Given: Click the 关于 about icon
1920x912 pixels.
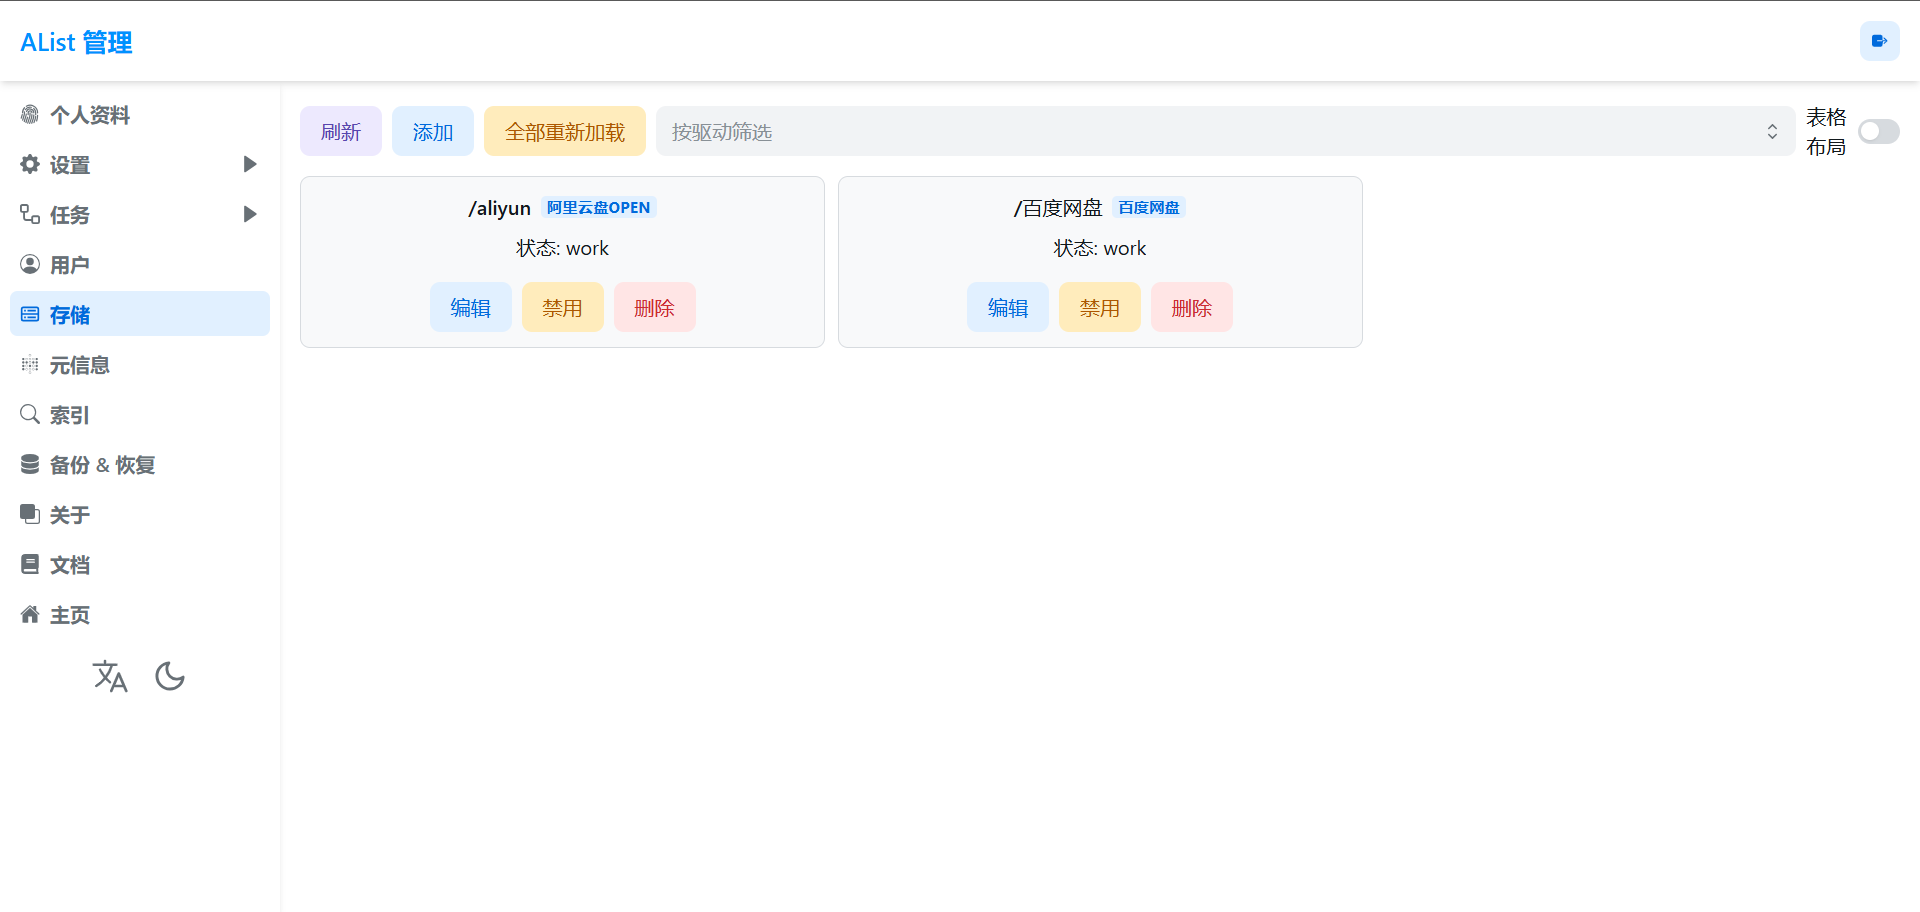Looking at the screenshot, I should (30, 515).
